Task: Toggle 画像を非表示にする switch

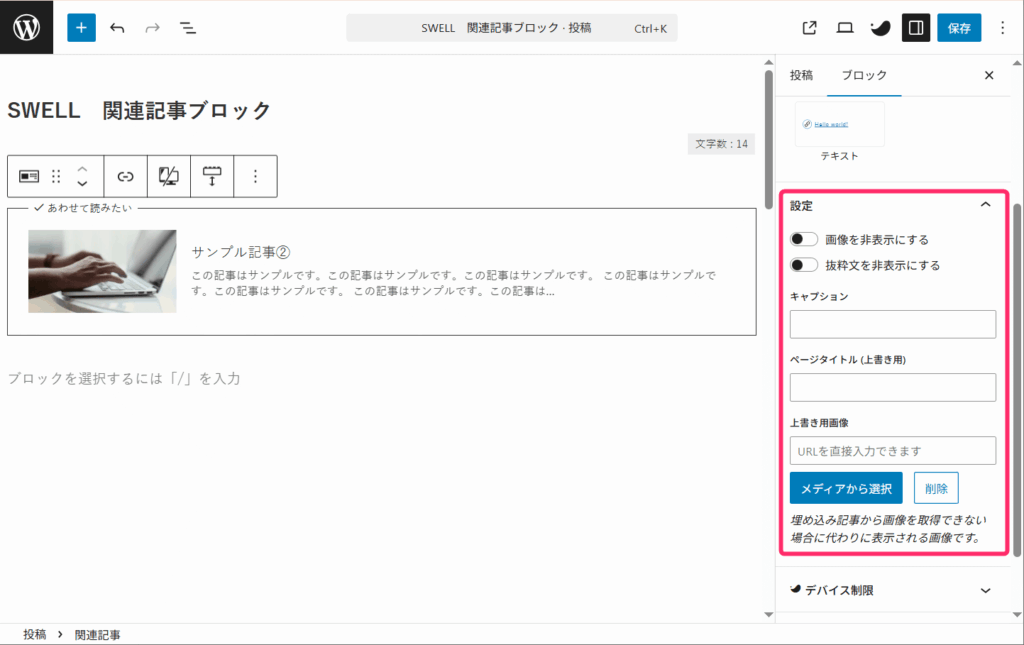Action: (x=803, y=240)
